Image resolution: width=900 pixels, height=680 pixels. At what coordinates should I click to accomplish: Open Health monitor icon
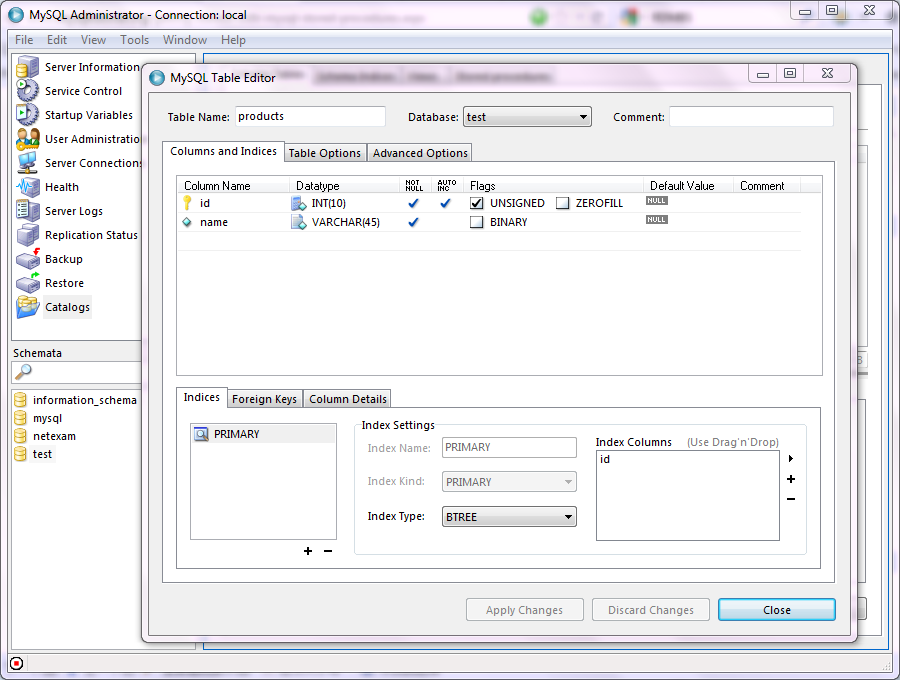click(27, 187)
